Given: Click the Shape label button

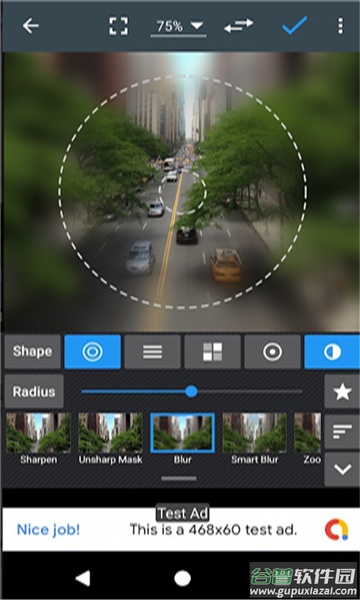Looking at the screenshot, I should [33, 352].
